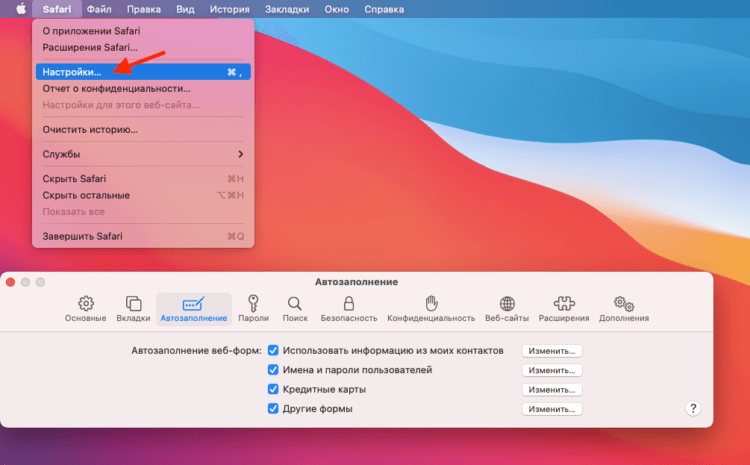The width and height of the screenshot is (750, 465).
Task: Click Изменить… for Имена и пароли
Action: point(552,370)
